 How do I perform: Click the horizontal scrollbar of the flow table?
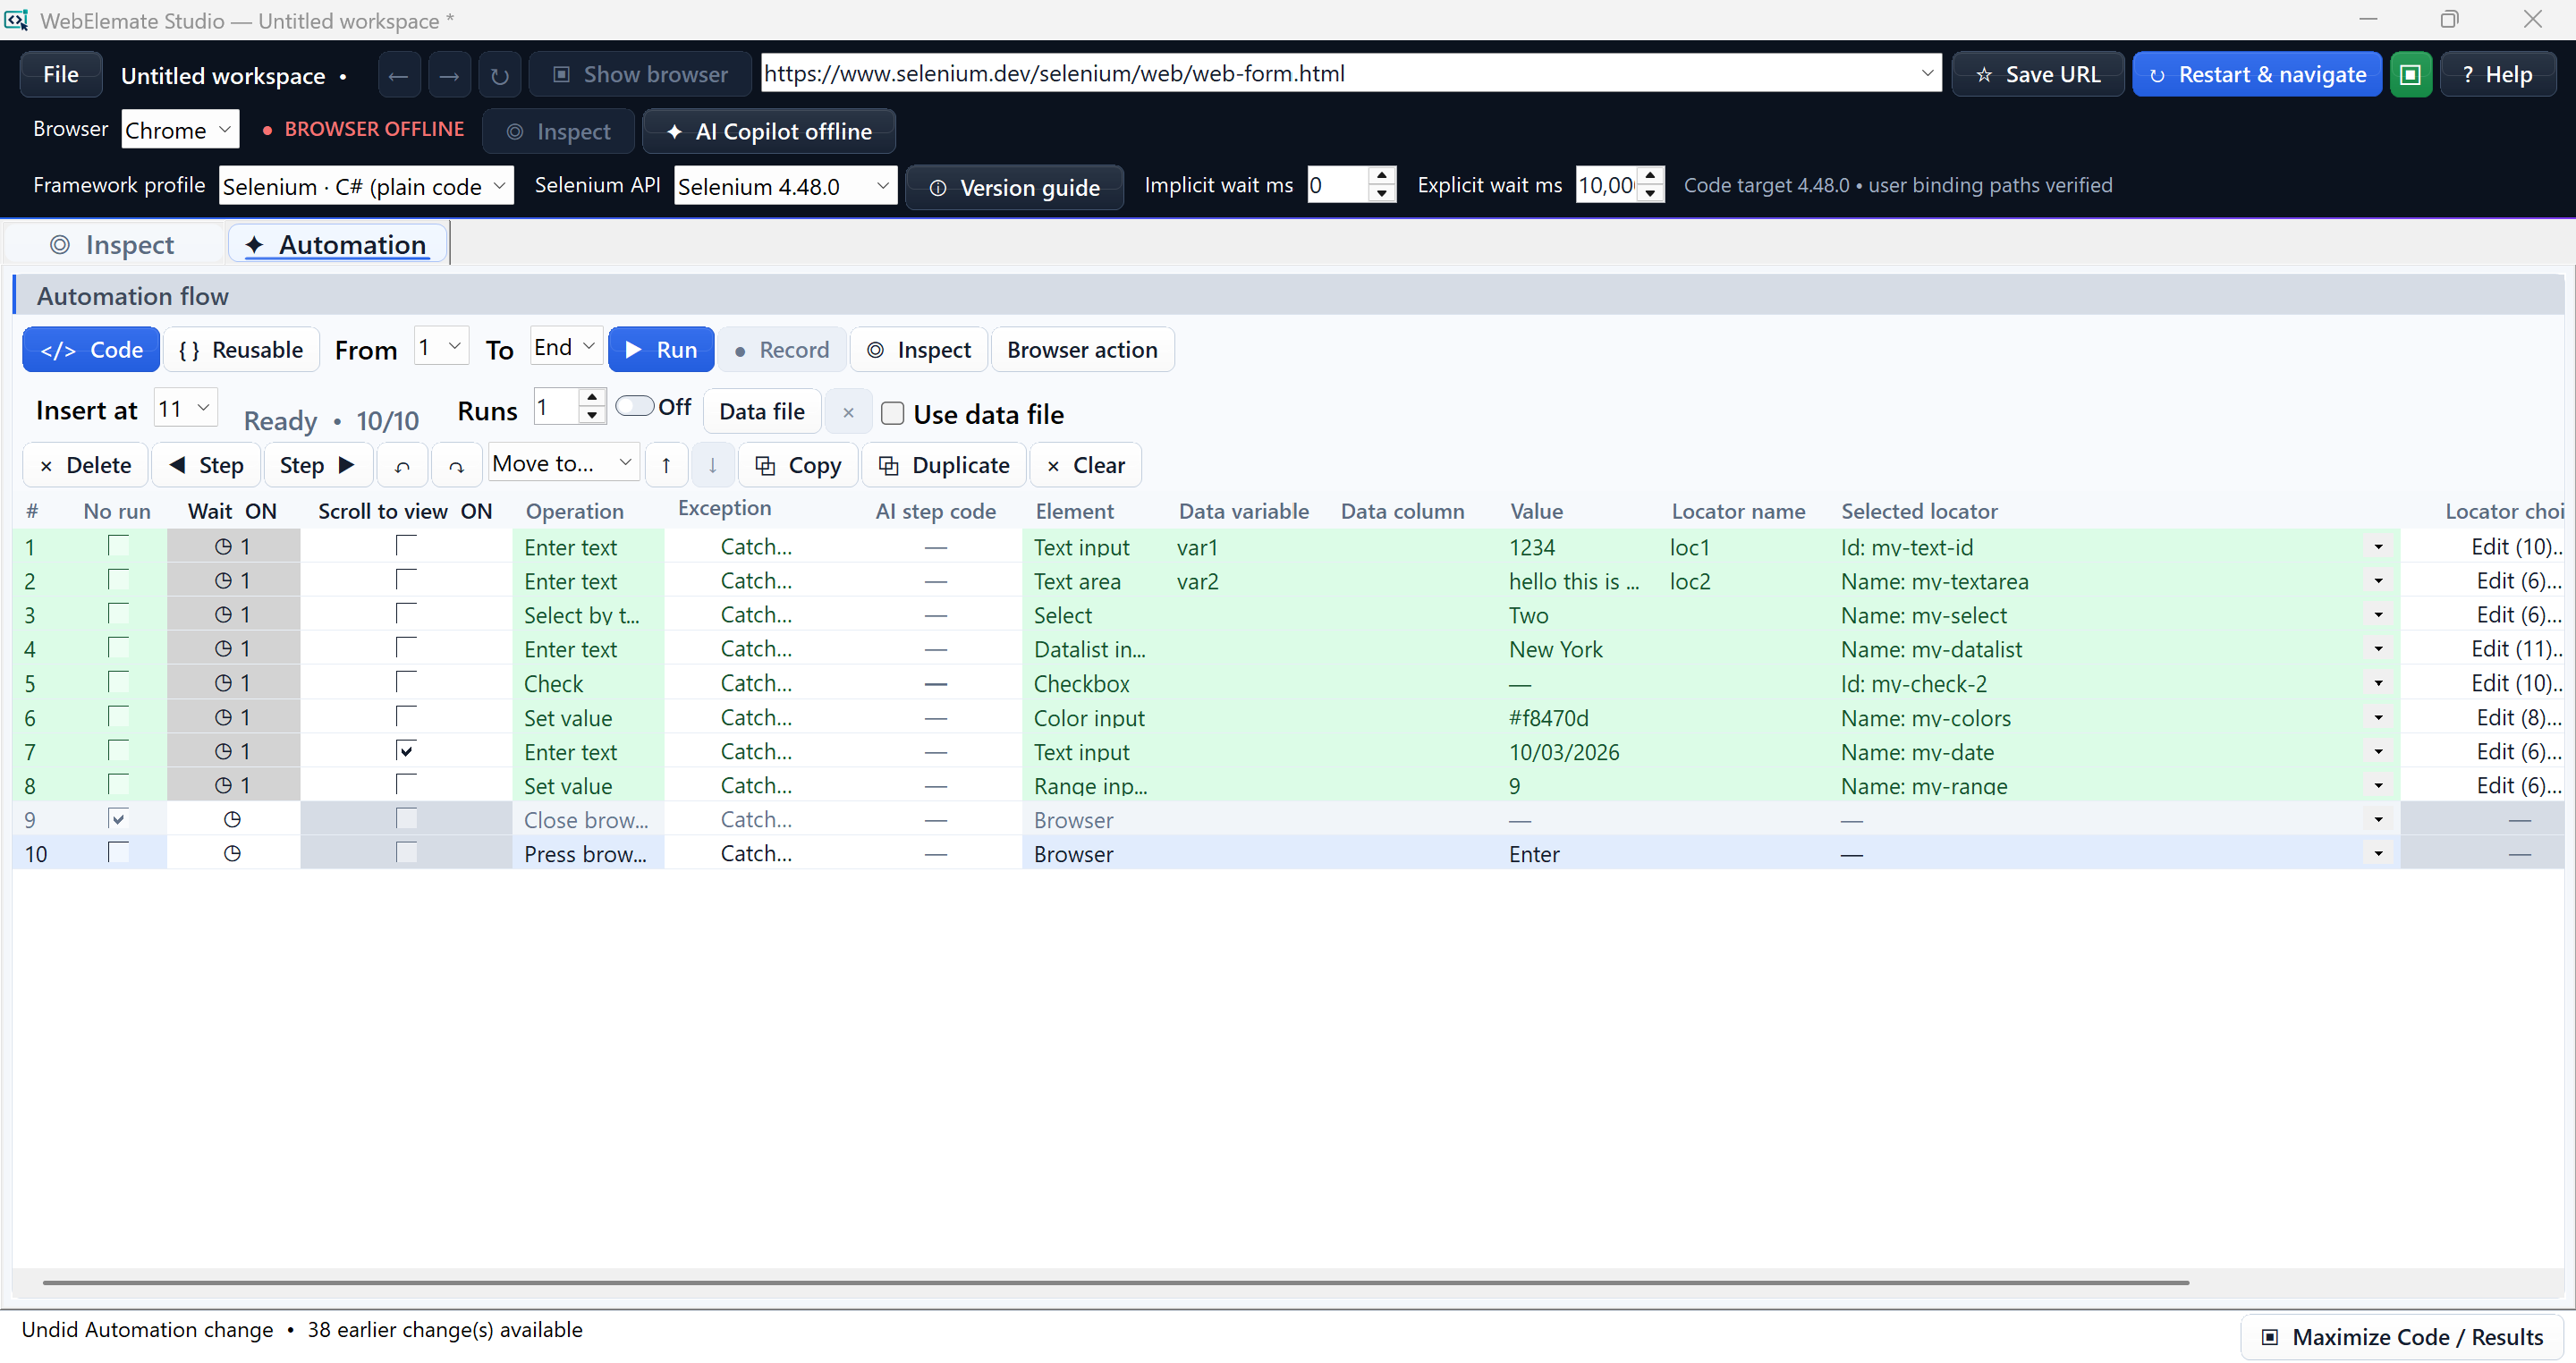(x=1116, y=1282)
